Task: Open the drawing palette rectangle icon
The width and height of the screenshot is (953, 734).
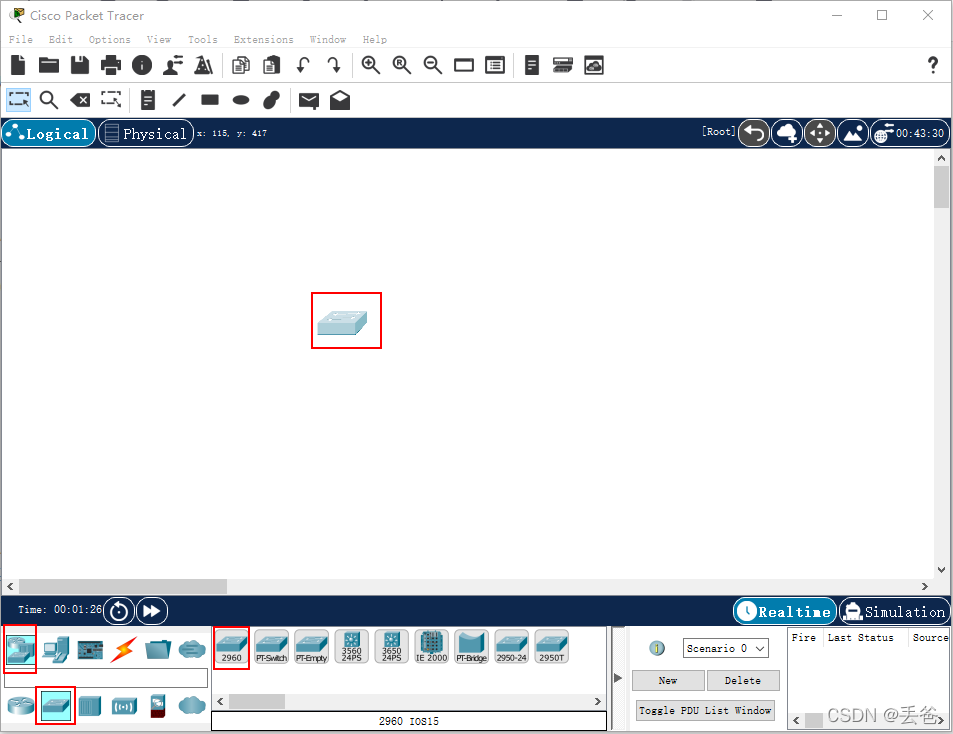Action: coord(464,65)
